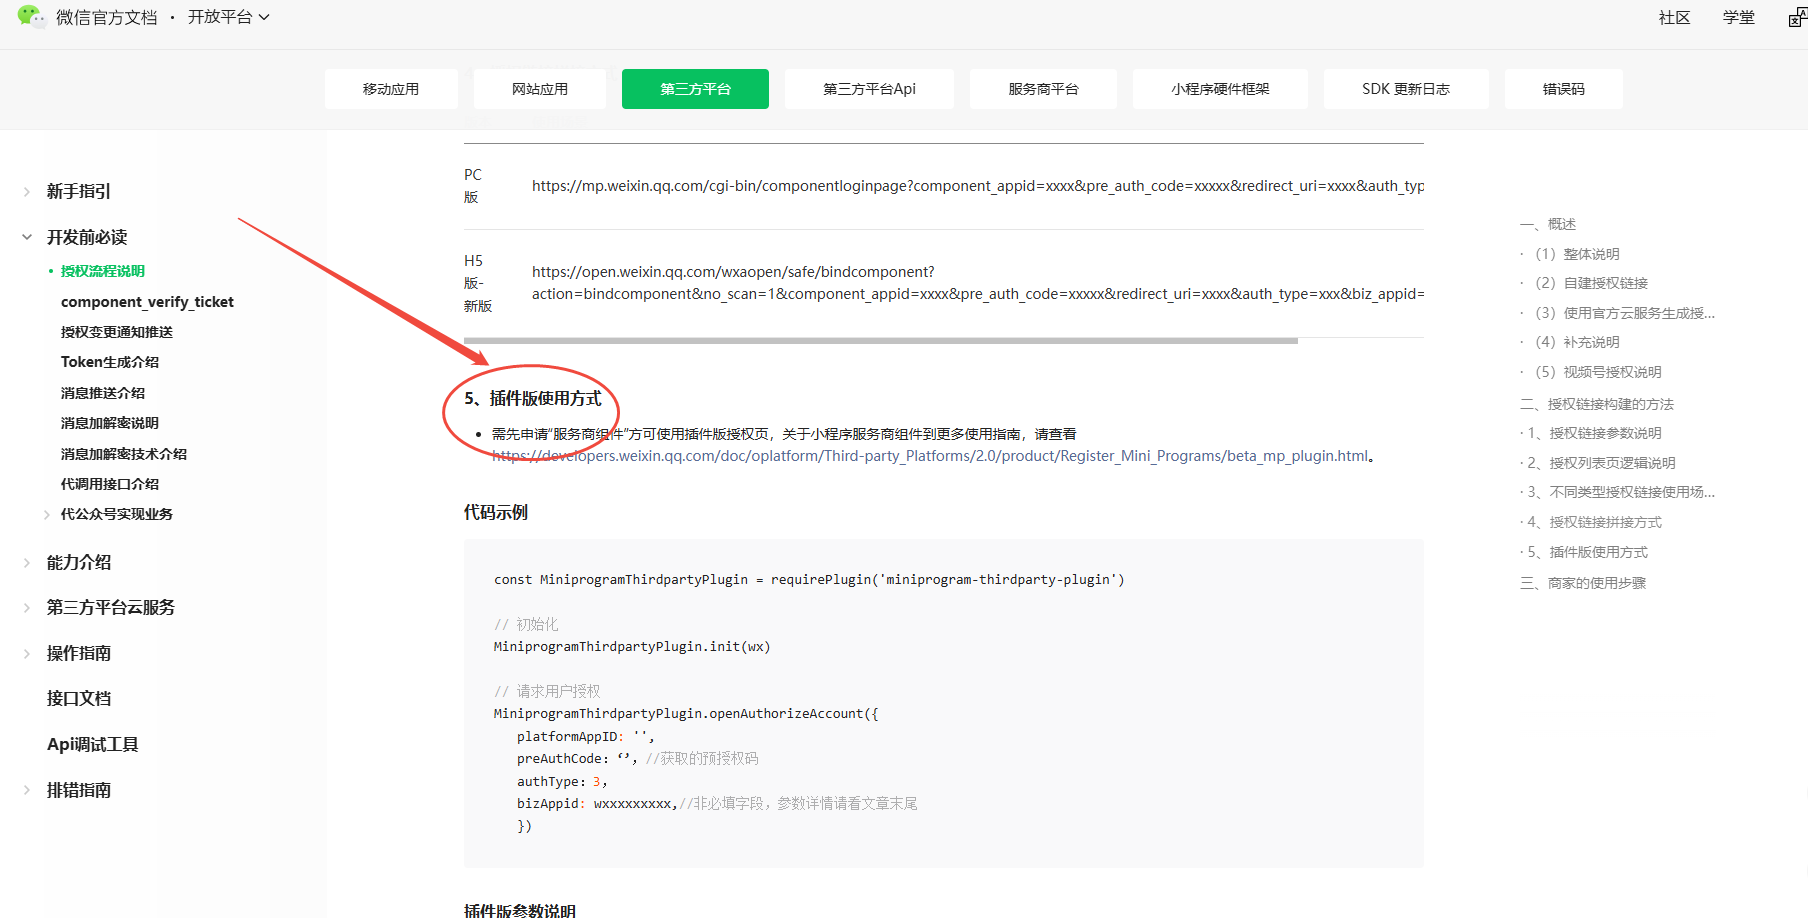The width and height of the screenshot is (1808, 918).
Task: Open 授权变更通知推送 in the sidebar
Action: (116, 332)
